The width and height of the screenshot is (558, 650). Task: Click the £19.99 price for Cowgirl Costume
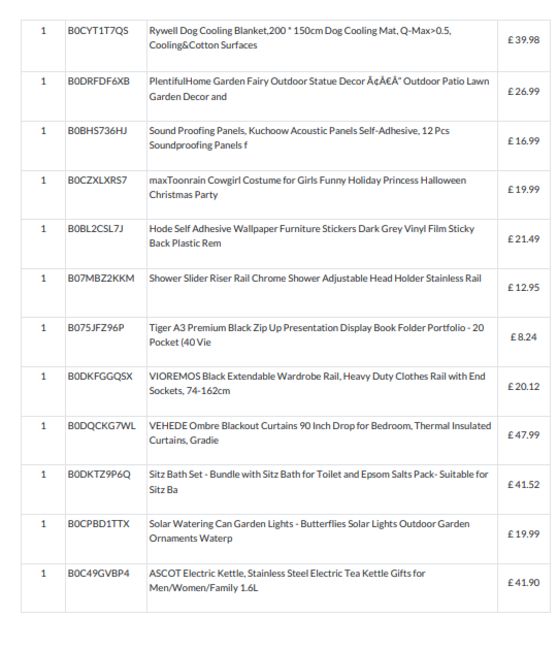[524, 189]
